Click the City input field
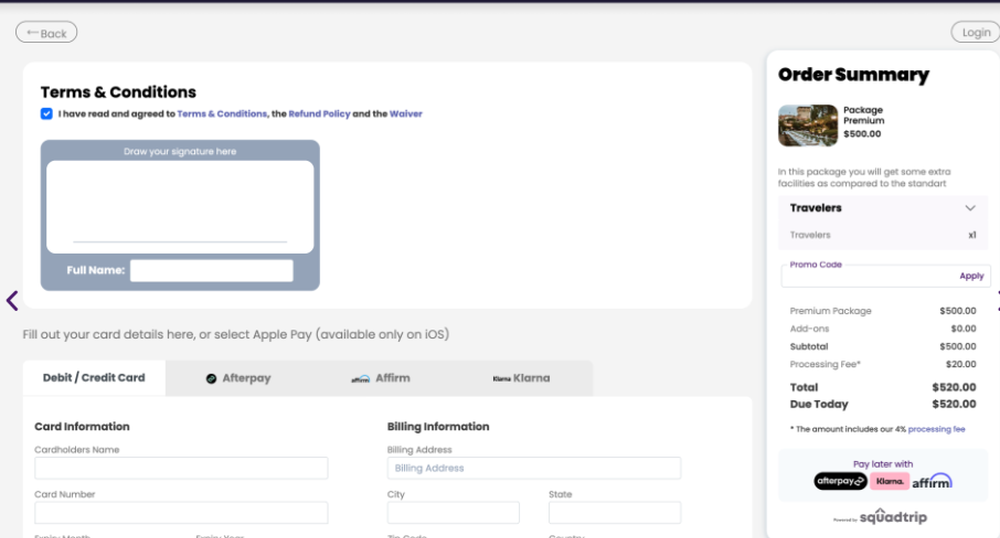1000x538 pixels. click(453, 513)
